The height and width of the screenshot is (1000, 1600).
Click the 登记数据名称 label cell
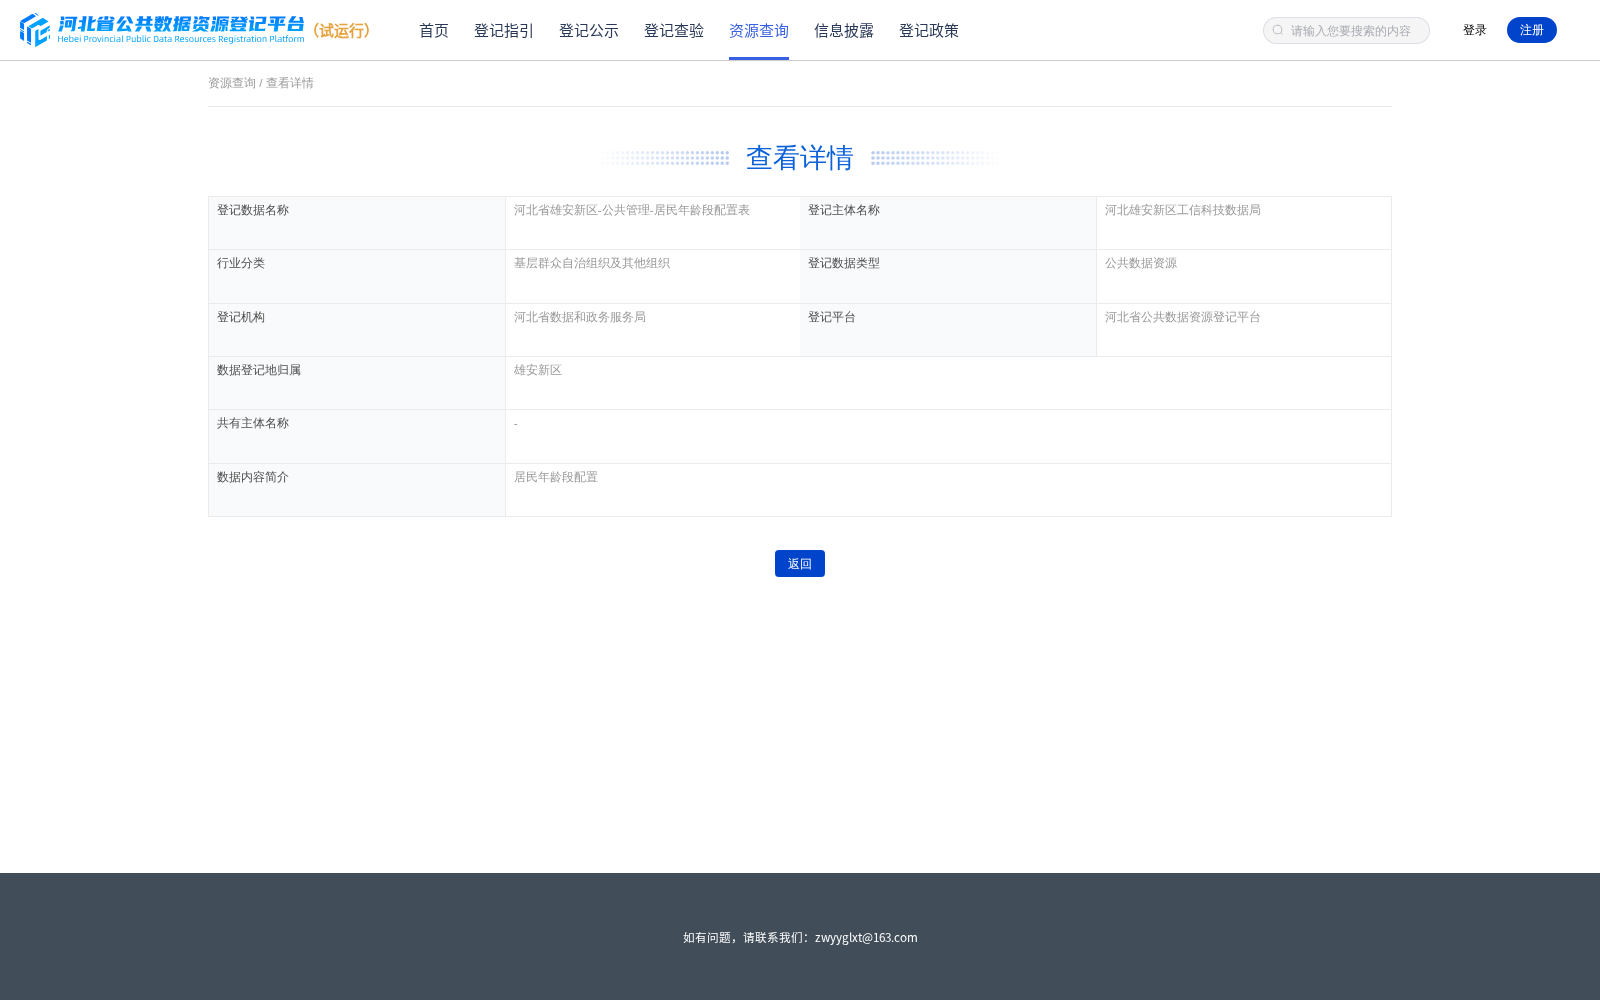[x=357, y=223]
